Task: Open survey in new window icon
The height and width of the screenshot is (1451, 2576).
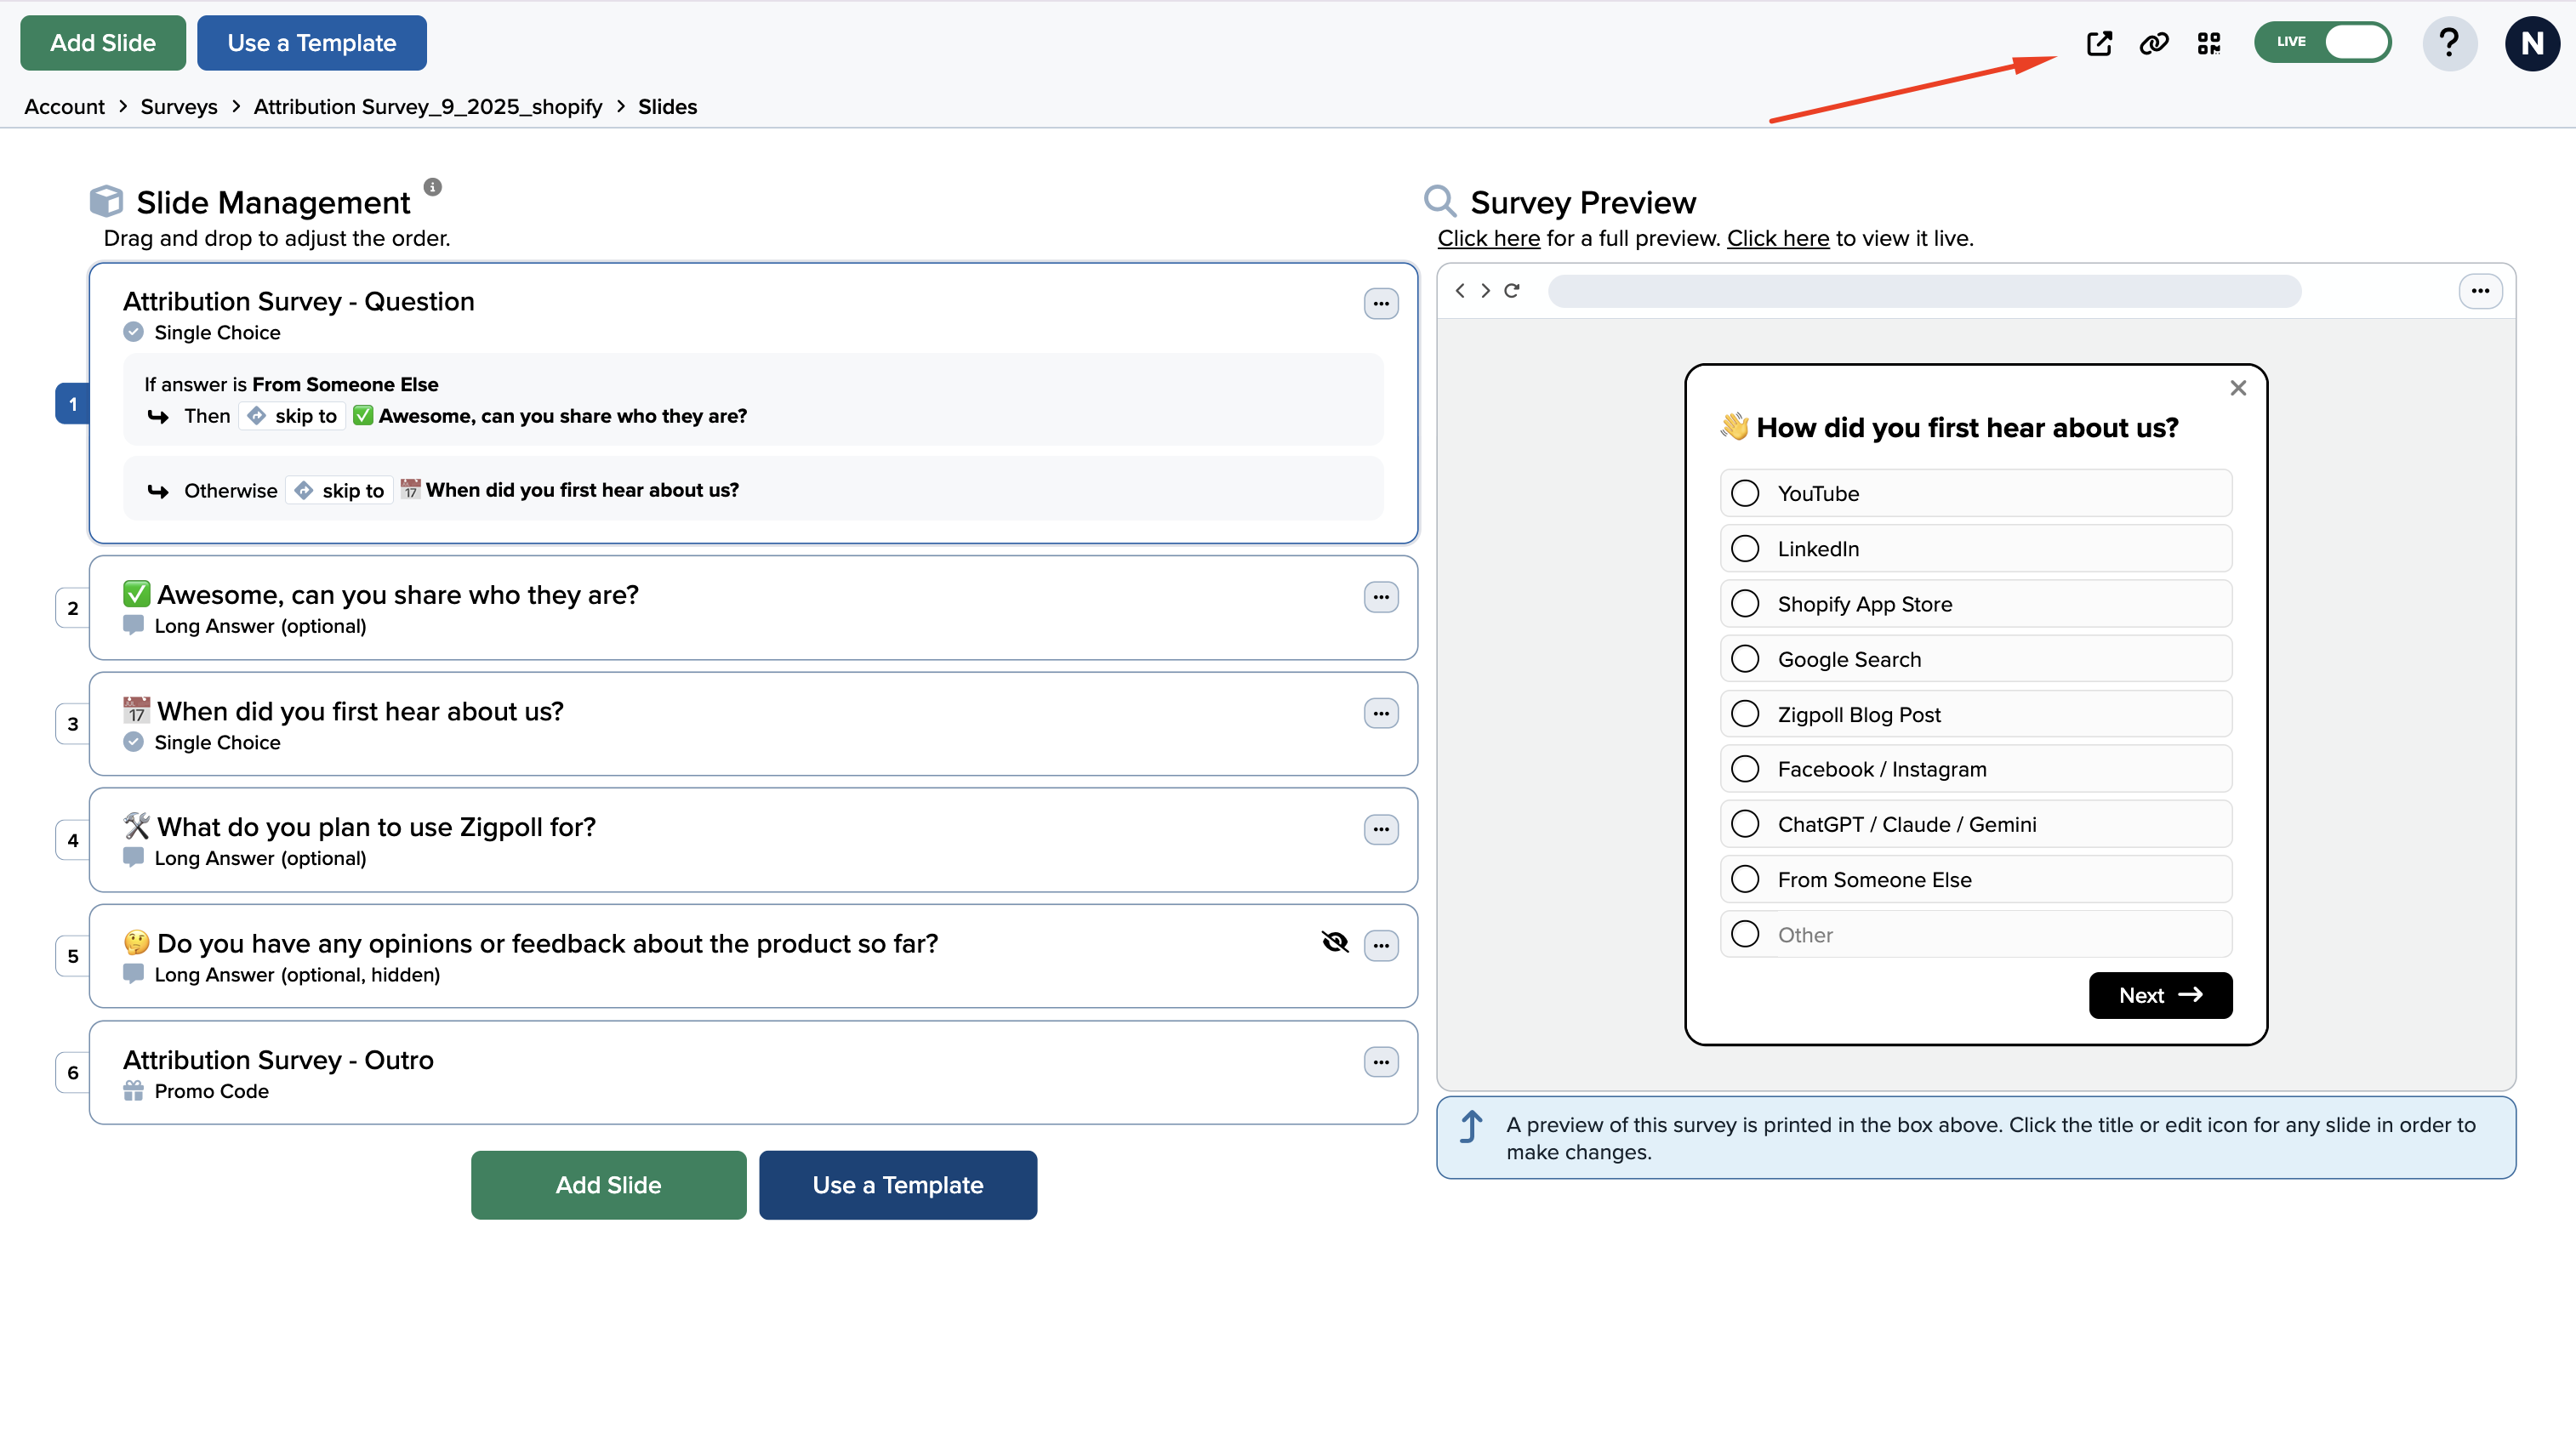Action: coord(2099,43)
